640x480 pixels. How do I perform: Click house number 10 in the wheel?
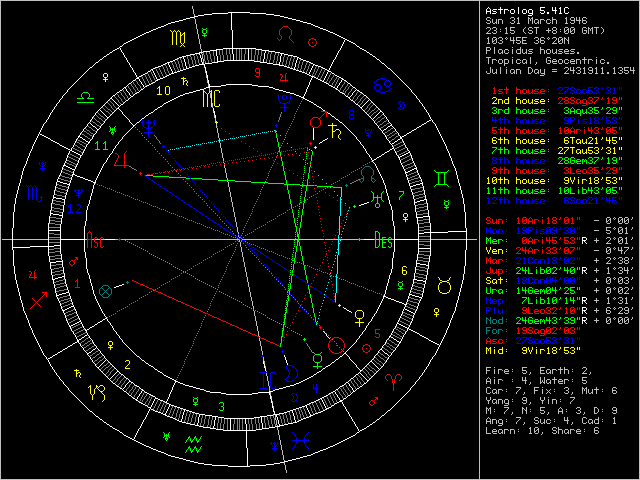pyautogui.click(x=163, y=91)
